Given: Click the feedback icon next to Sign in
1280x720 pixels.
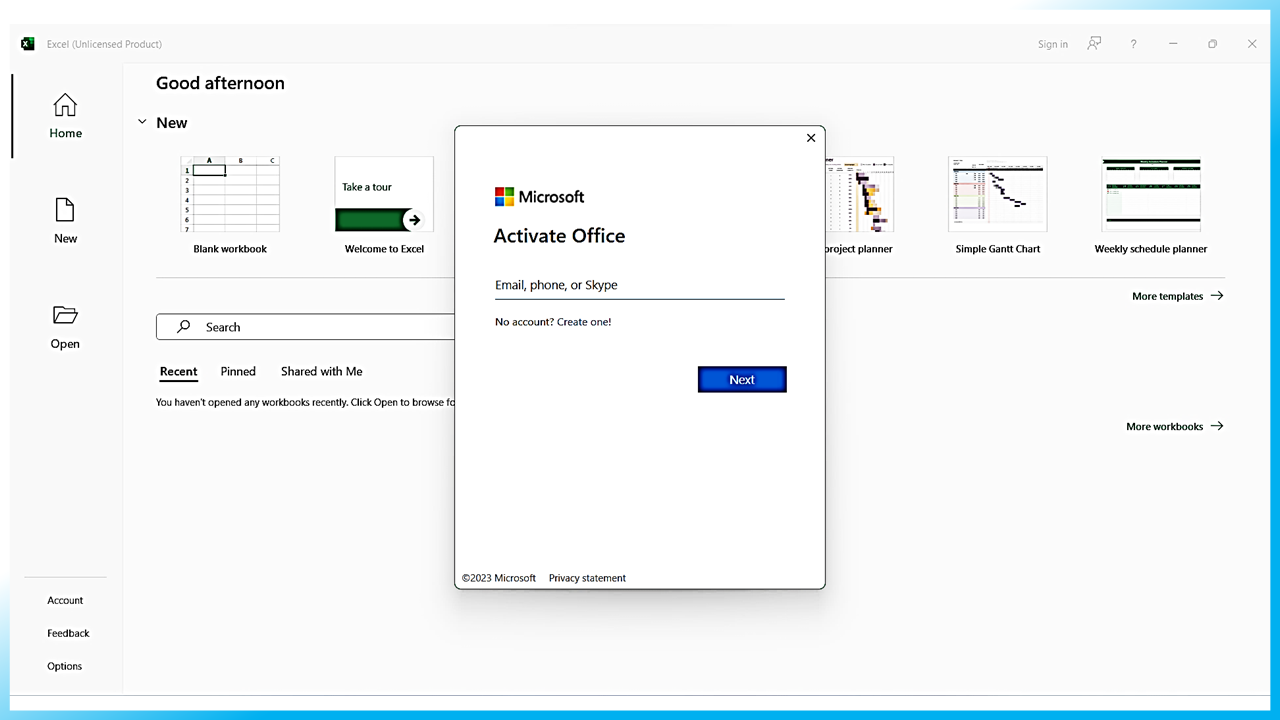Looking at the screenshot, I should click(x=1094, y=44).
